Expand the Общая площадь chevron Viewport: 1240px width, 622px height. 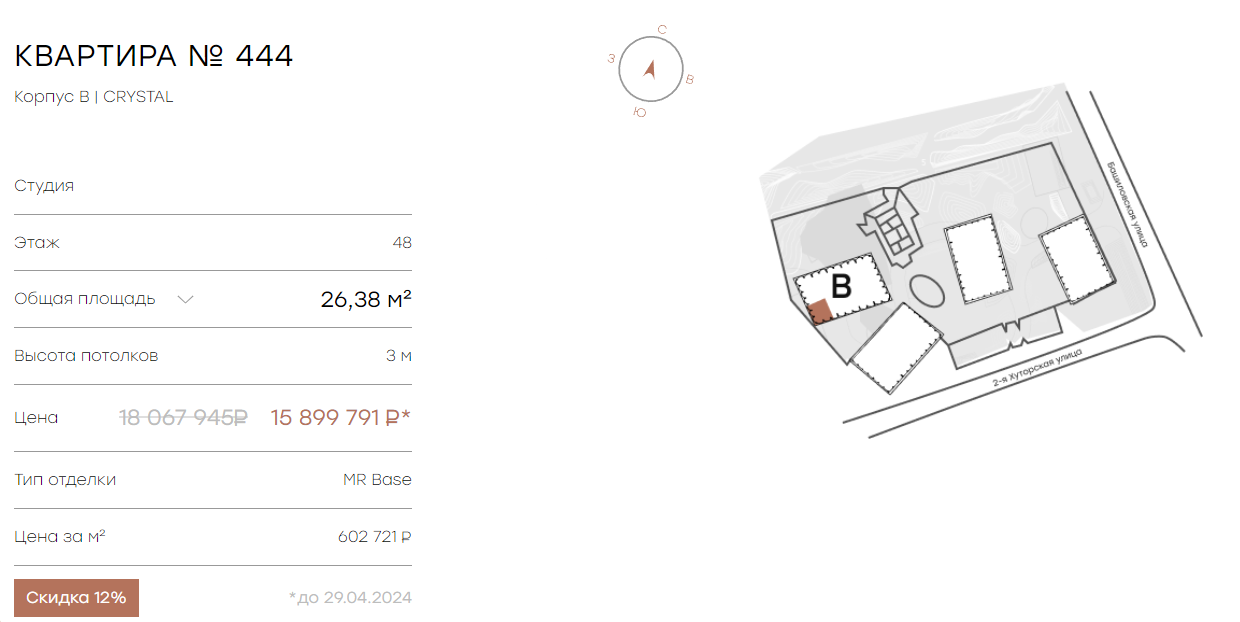click(x=185, y=299)
